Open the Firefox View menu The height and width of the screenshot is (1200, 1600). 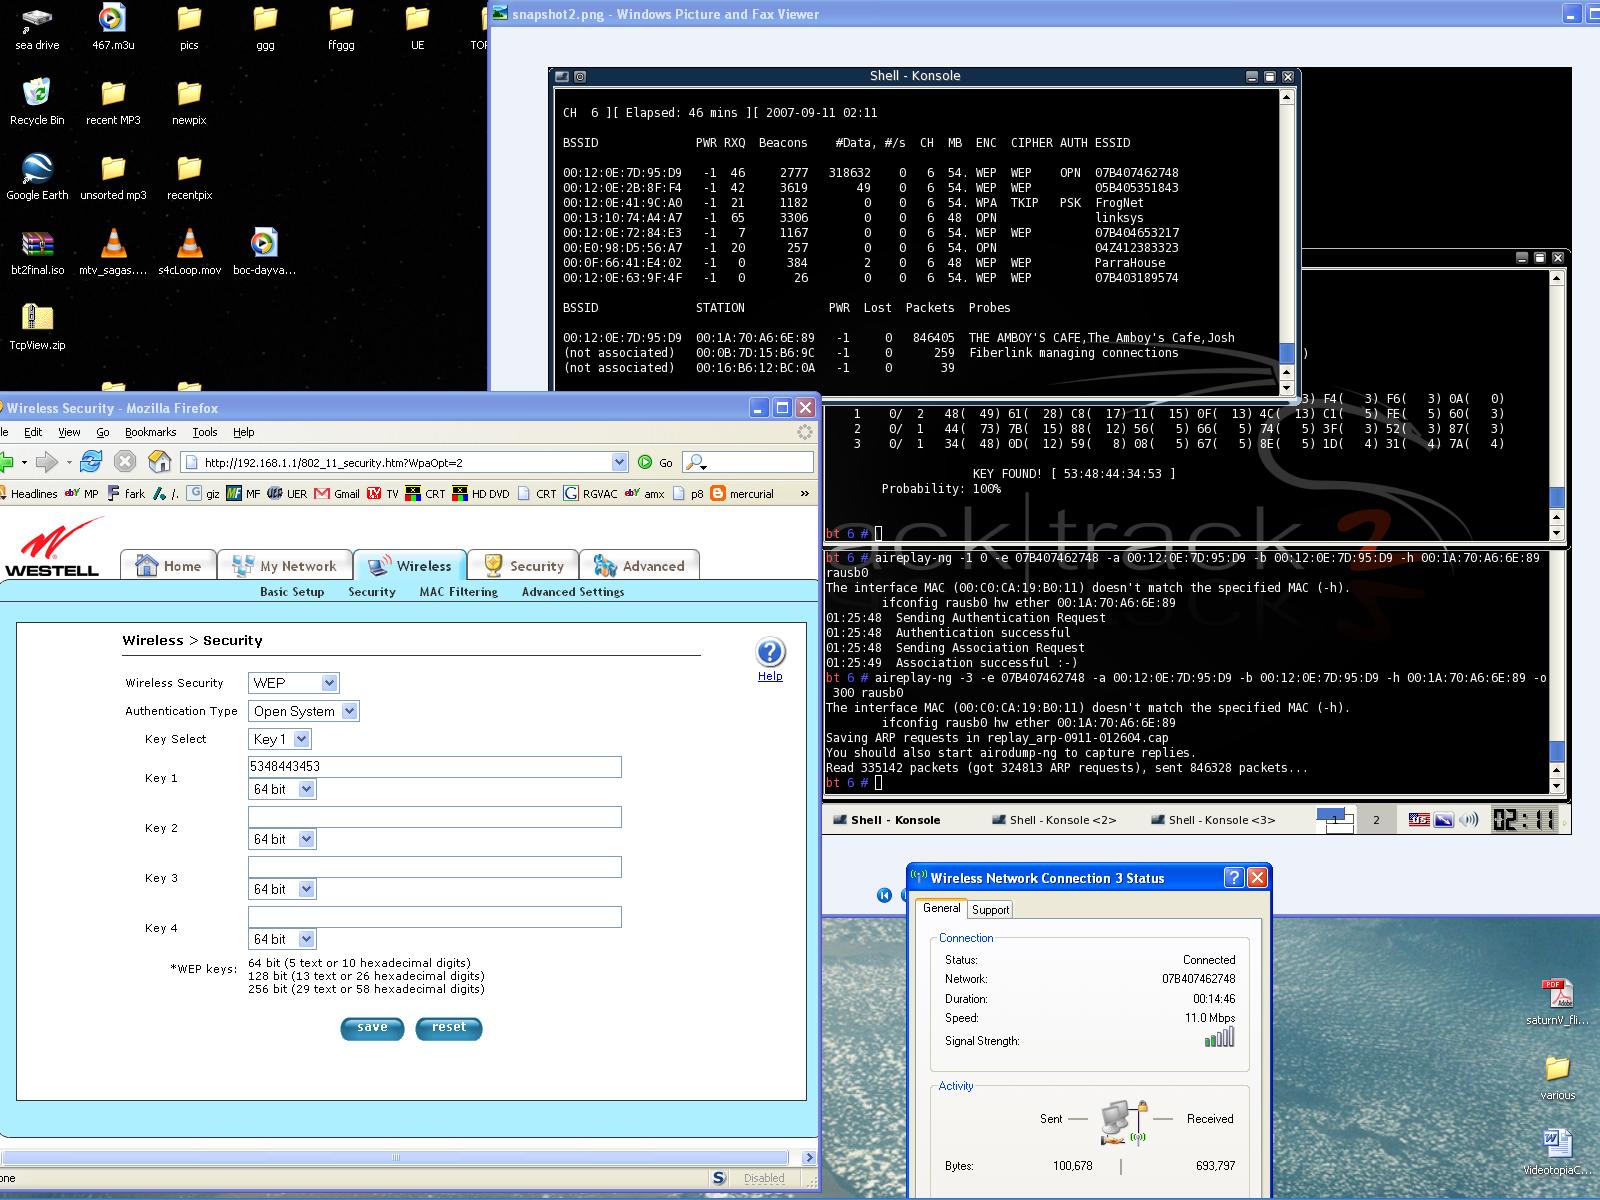coord(69,432)
